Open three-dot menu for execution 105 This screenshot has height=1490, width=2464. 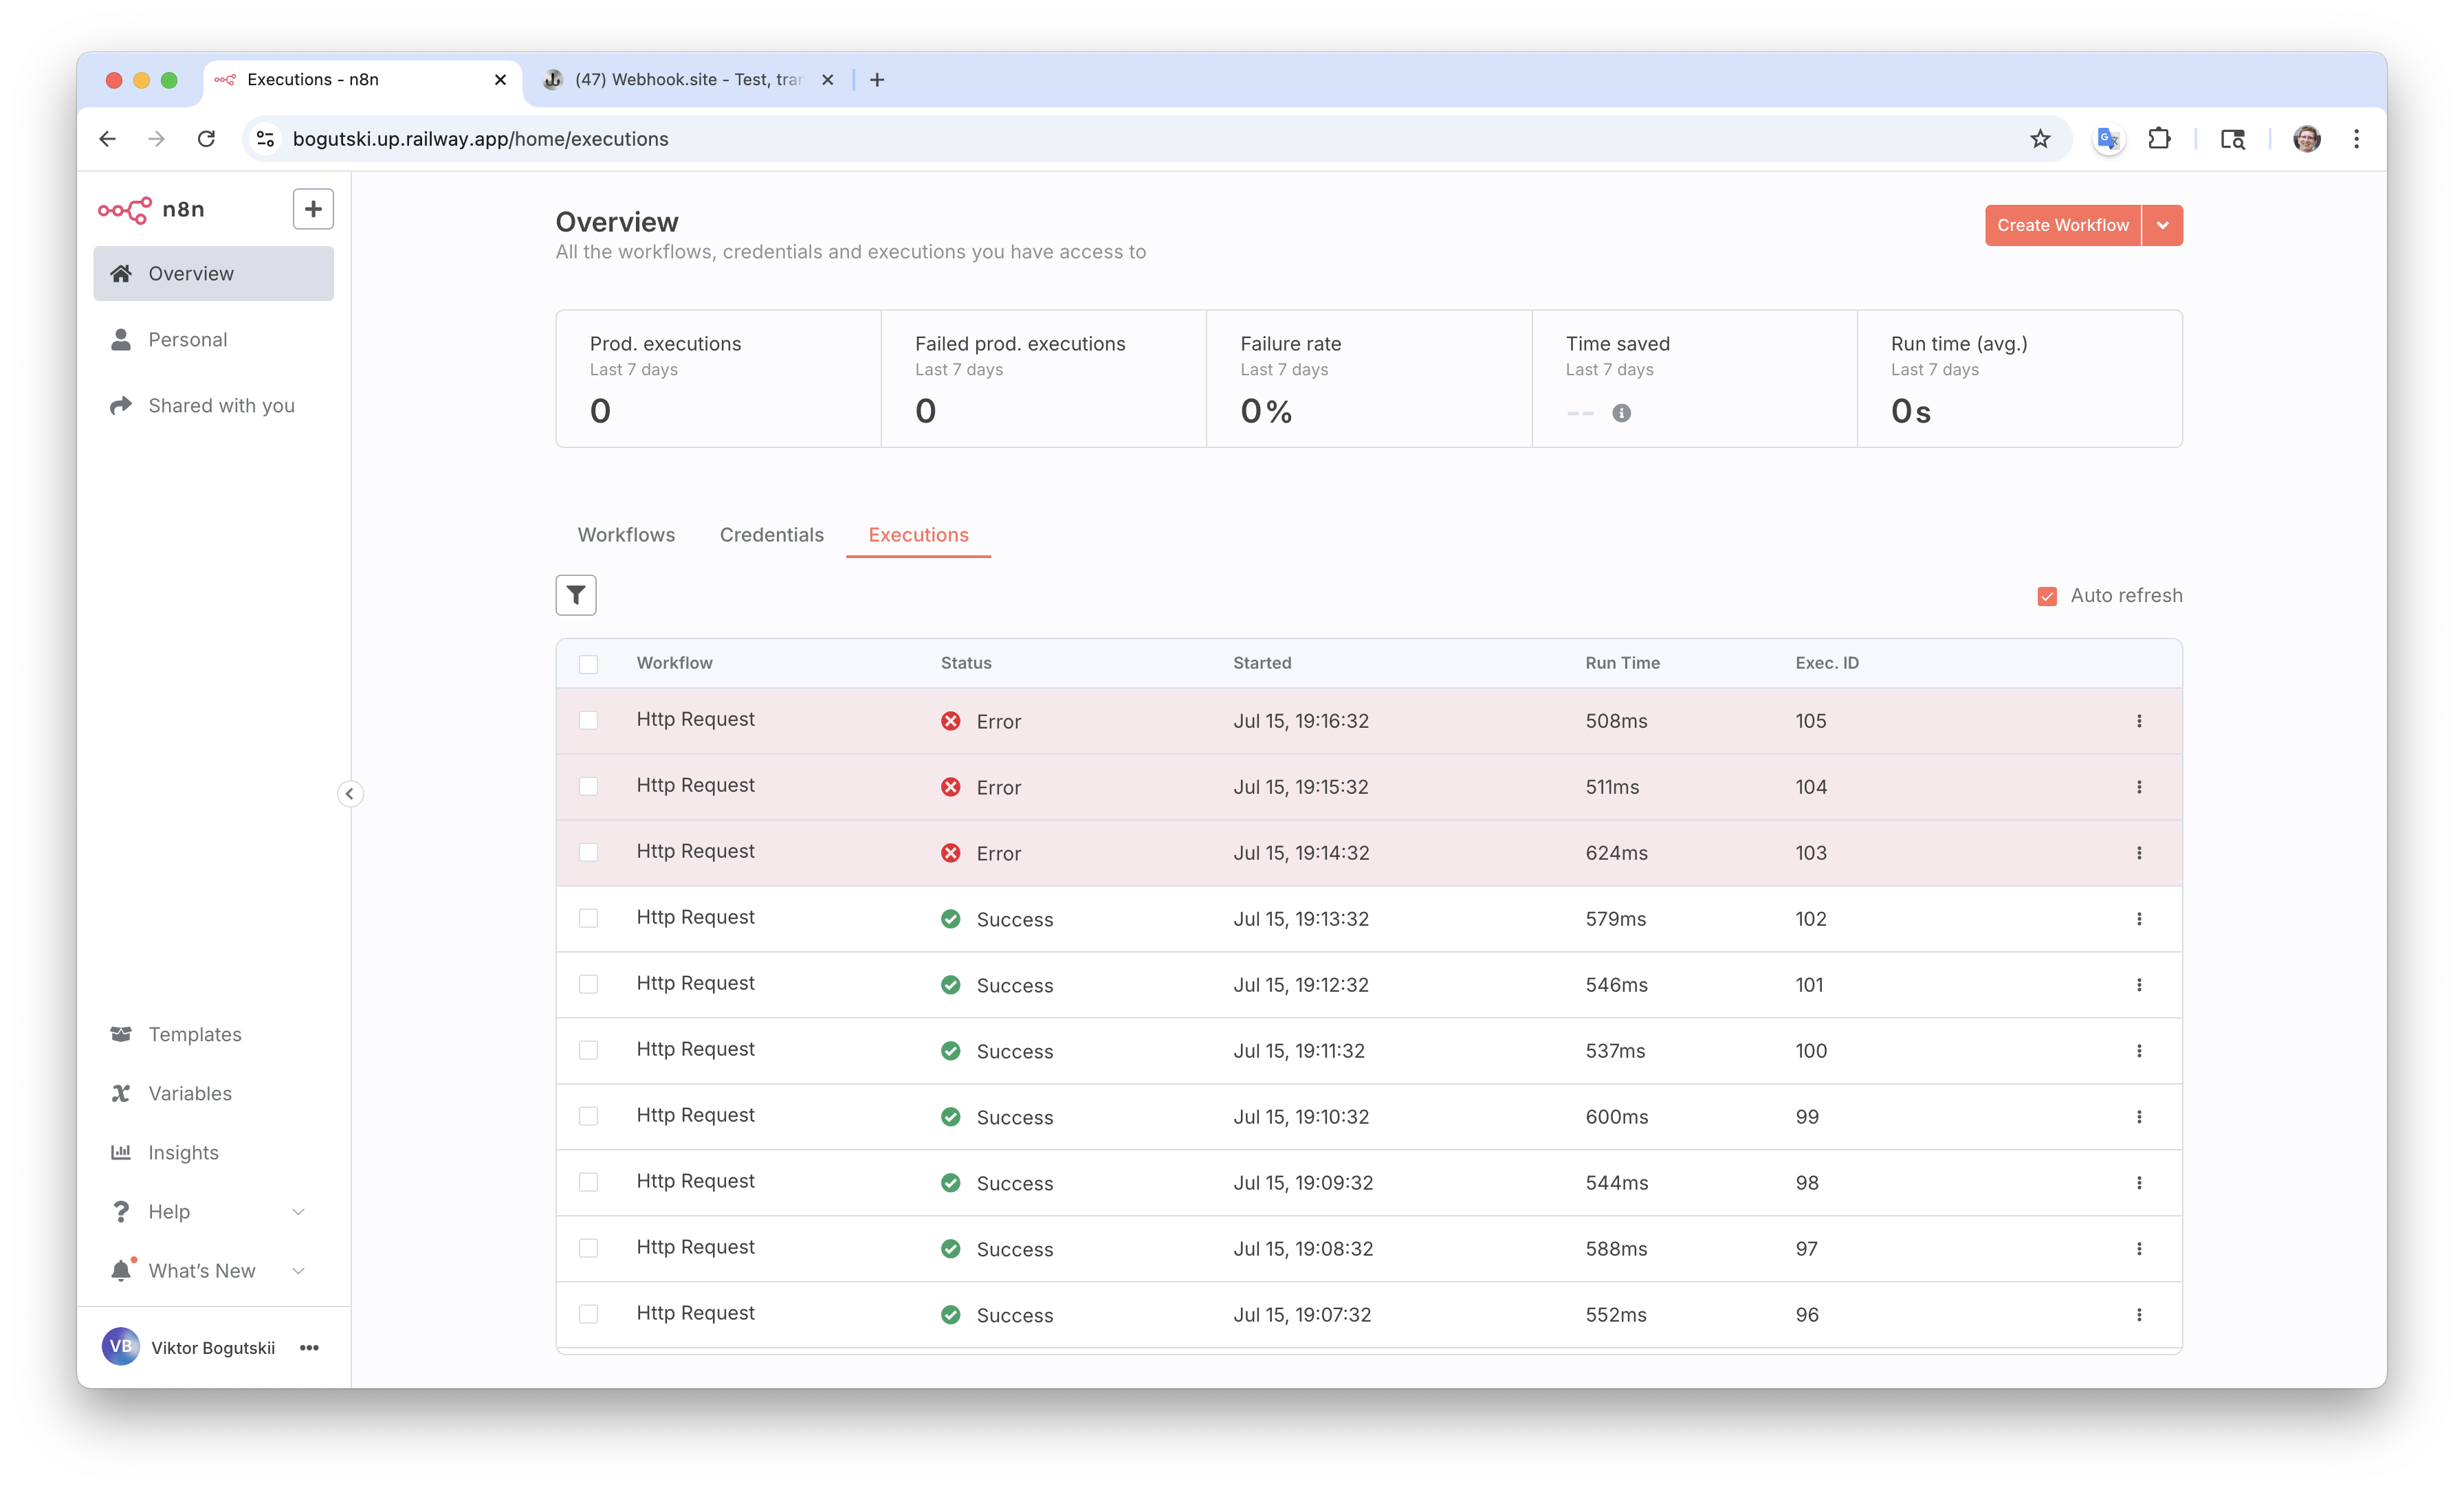[x=2139, y=721]
